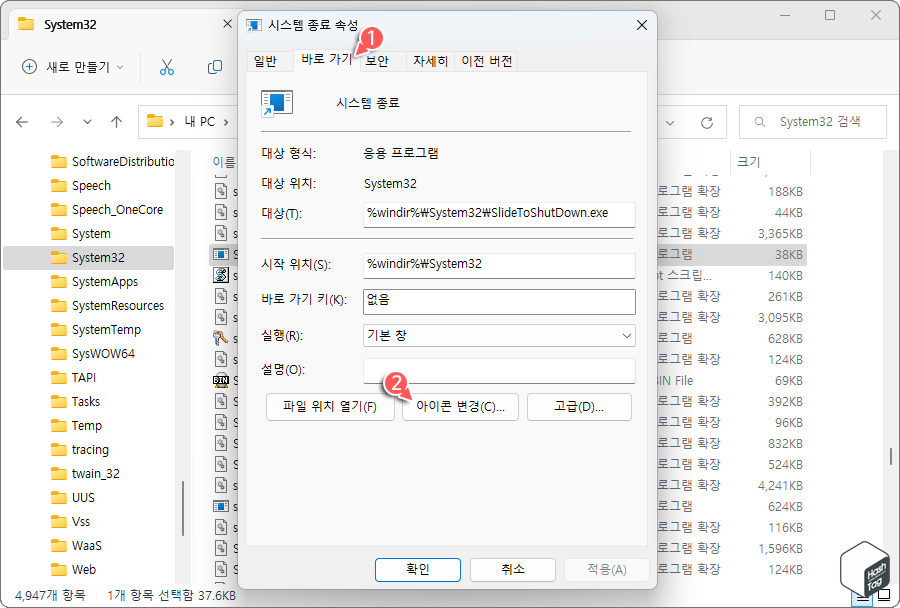This screenshot has height=608, width=900.
Task: Open the recent locations chevron near navigation arrows
Action: pos(87,121)
